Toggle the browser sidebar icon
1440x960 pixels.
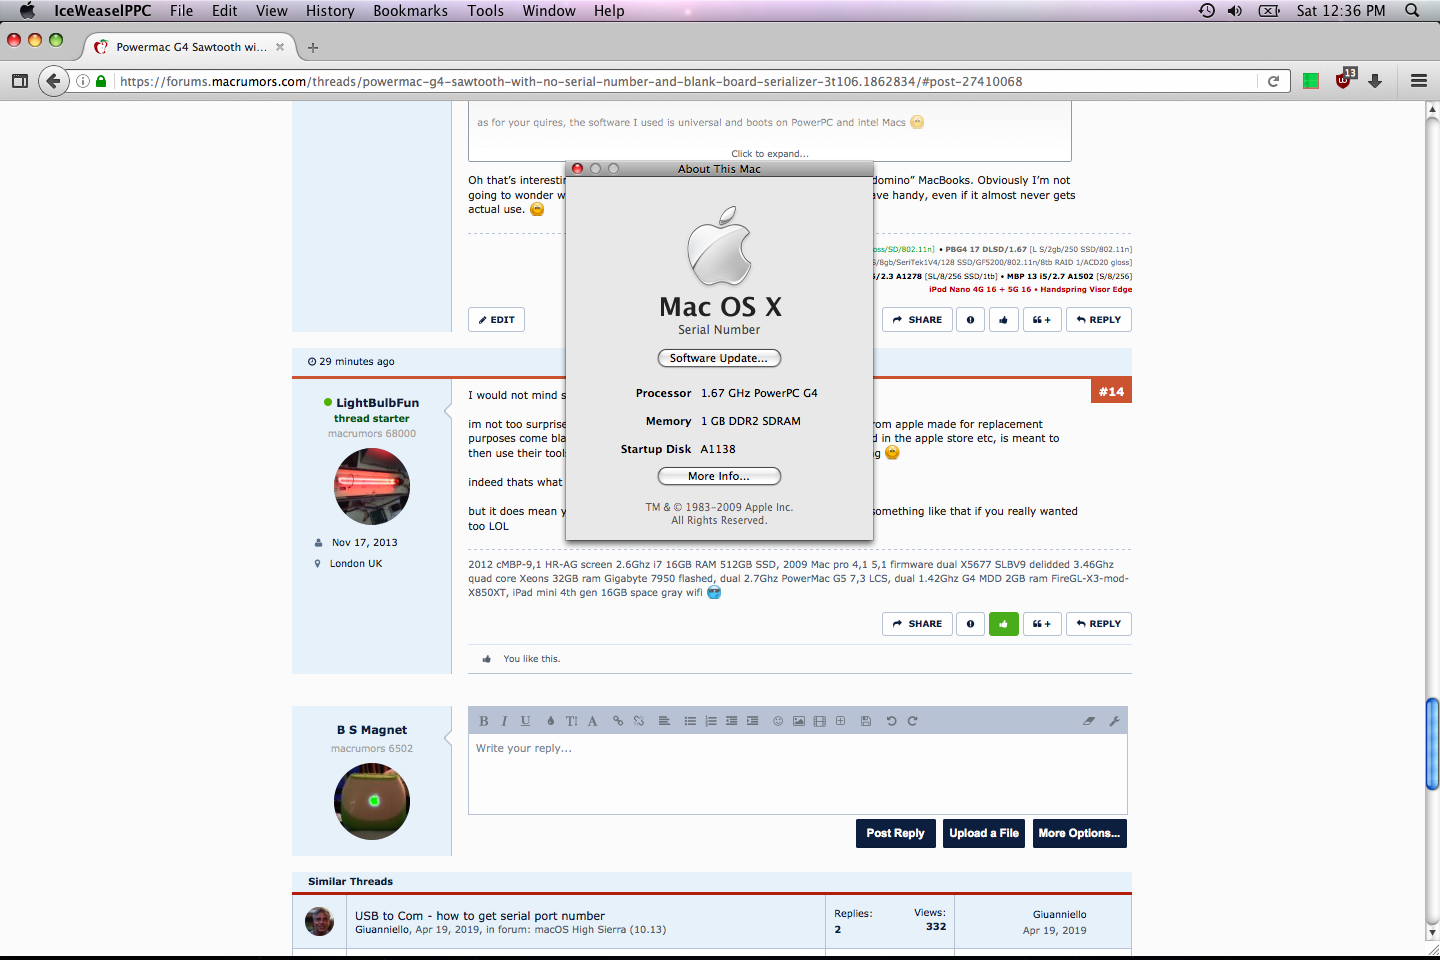pos(20,81)
